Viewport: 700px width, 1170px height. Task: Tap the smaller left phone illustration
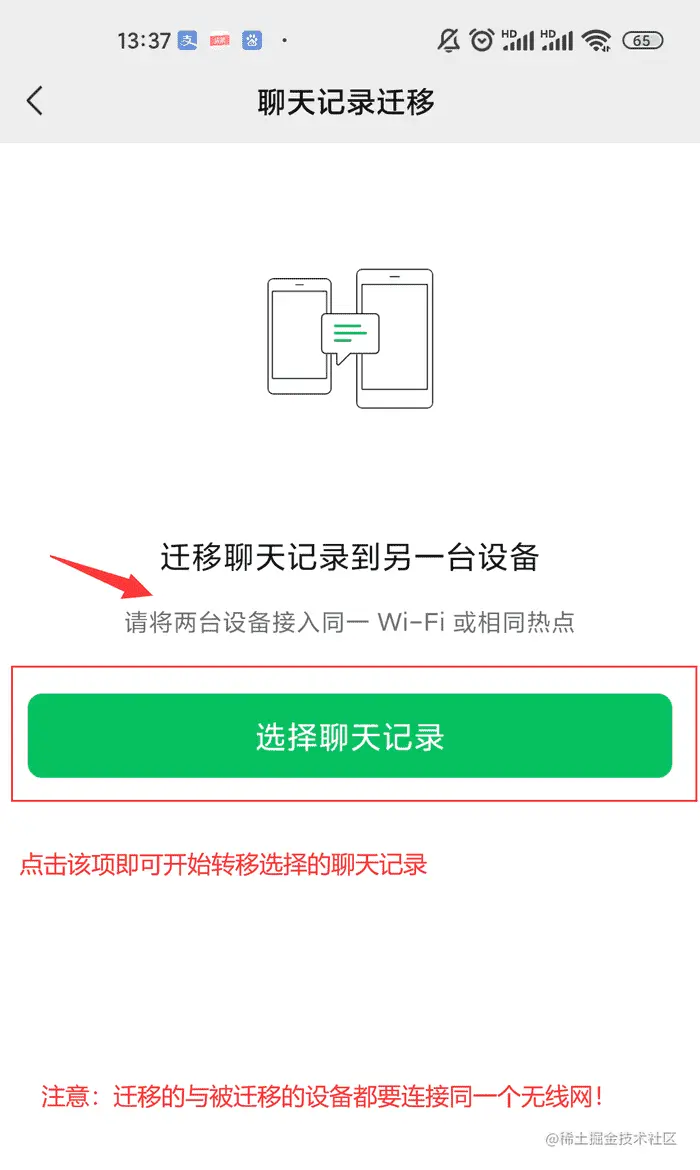(299, 337)
